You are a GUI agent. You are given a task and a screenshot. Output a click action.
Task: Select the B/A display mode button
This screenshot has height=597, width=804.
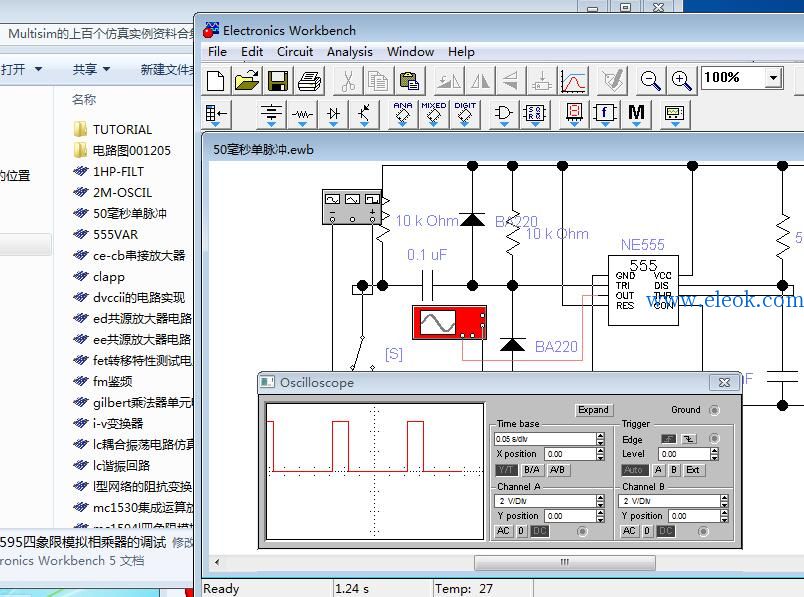pos(532,470)
